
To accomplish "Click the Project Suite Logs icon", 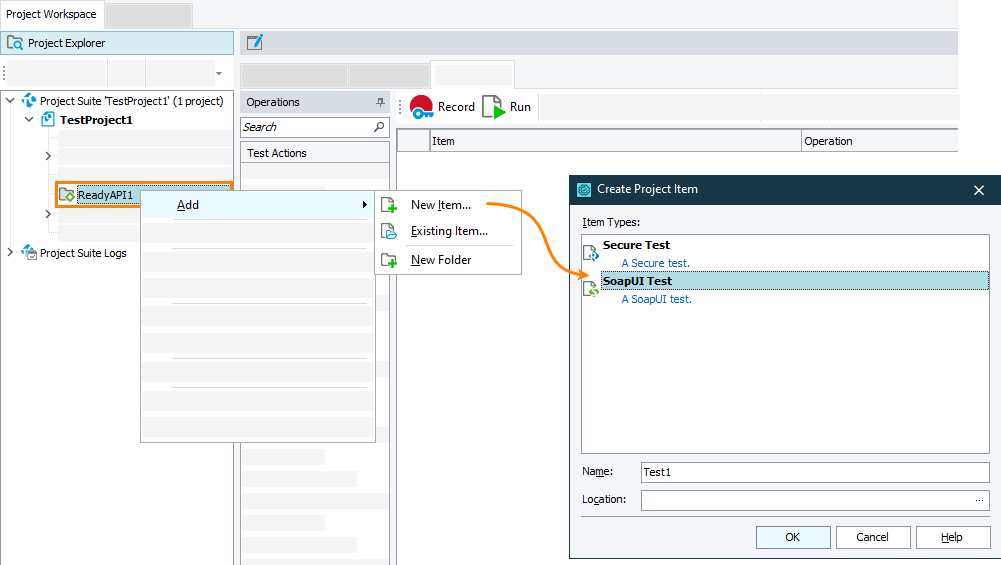I will pyautogui.click(x=29, y=253).
